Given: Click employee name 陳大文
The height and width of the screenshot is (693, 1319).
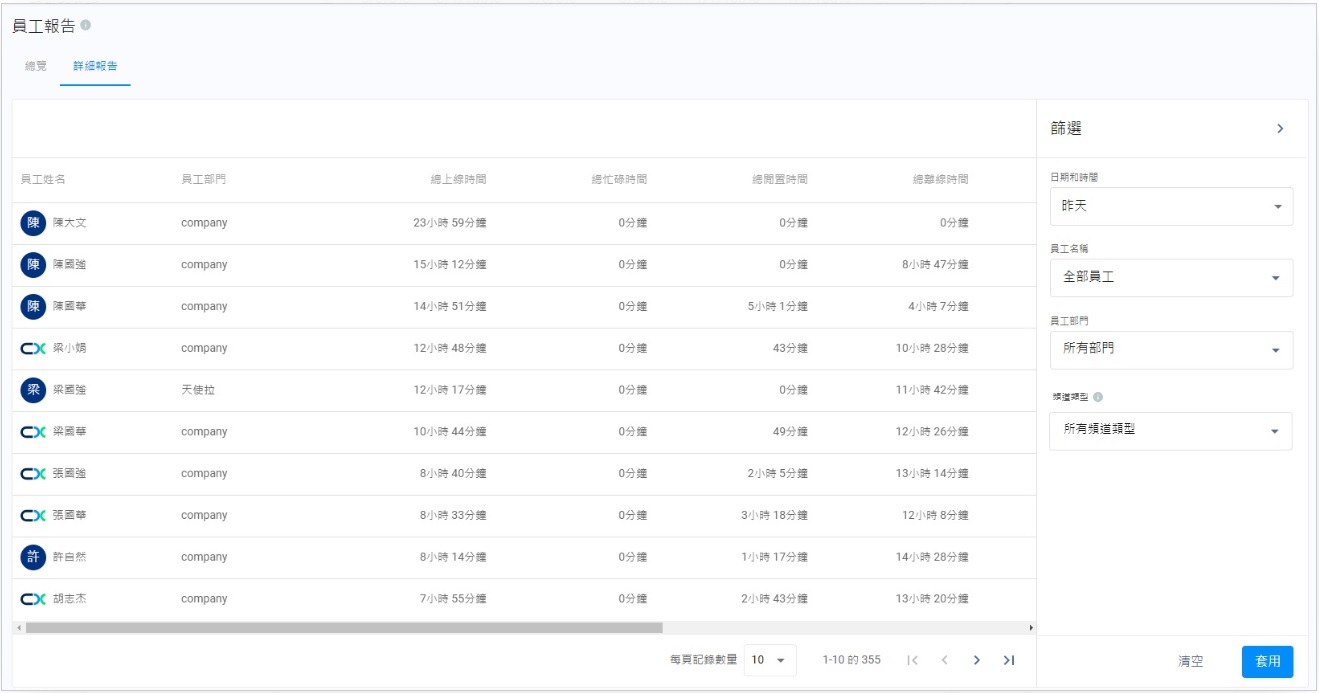Looking at the screenshot, I should click(70, 223).
